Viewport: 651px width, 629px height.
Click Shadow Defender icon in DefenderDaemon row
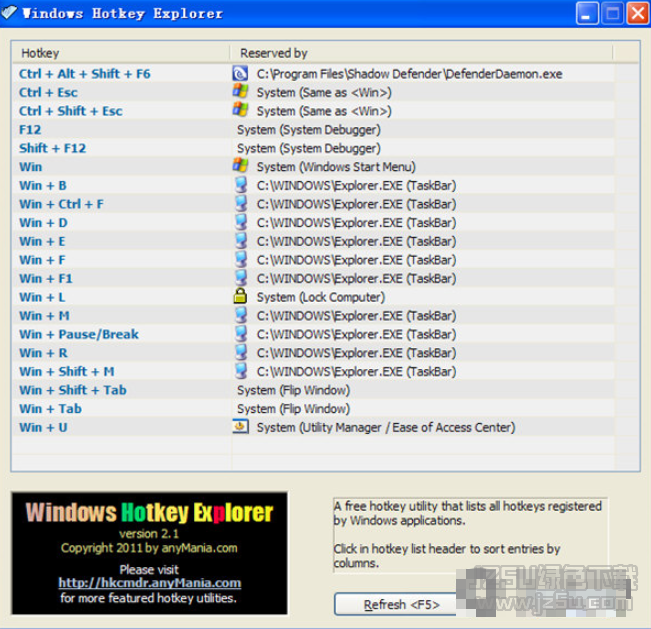pyautogui.click(x=240, y=73)
